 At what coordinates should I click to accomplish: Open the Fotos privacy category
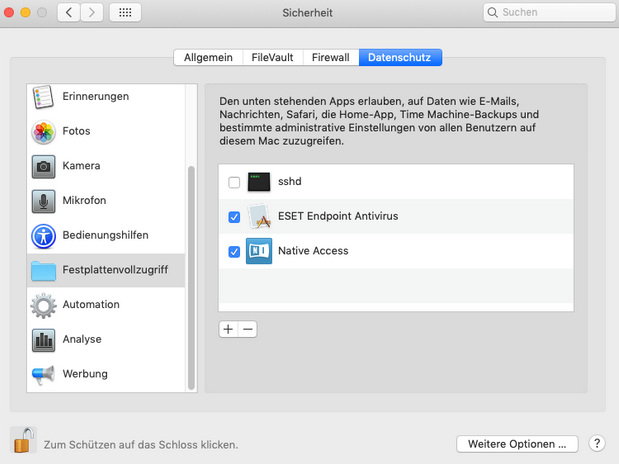[x=106, y=131]
